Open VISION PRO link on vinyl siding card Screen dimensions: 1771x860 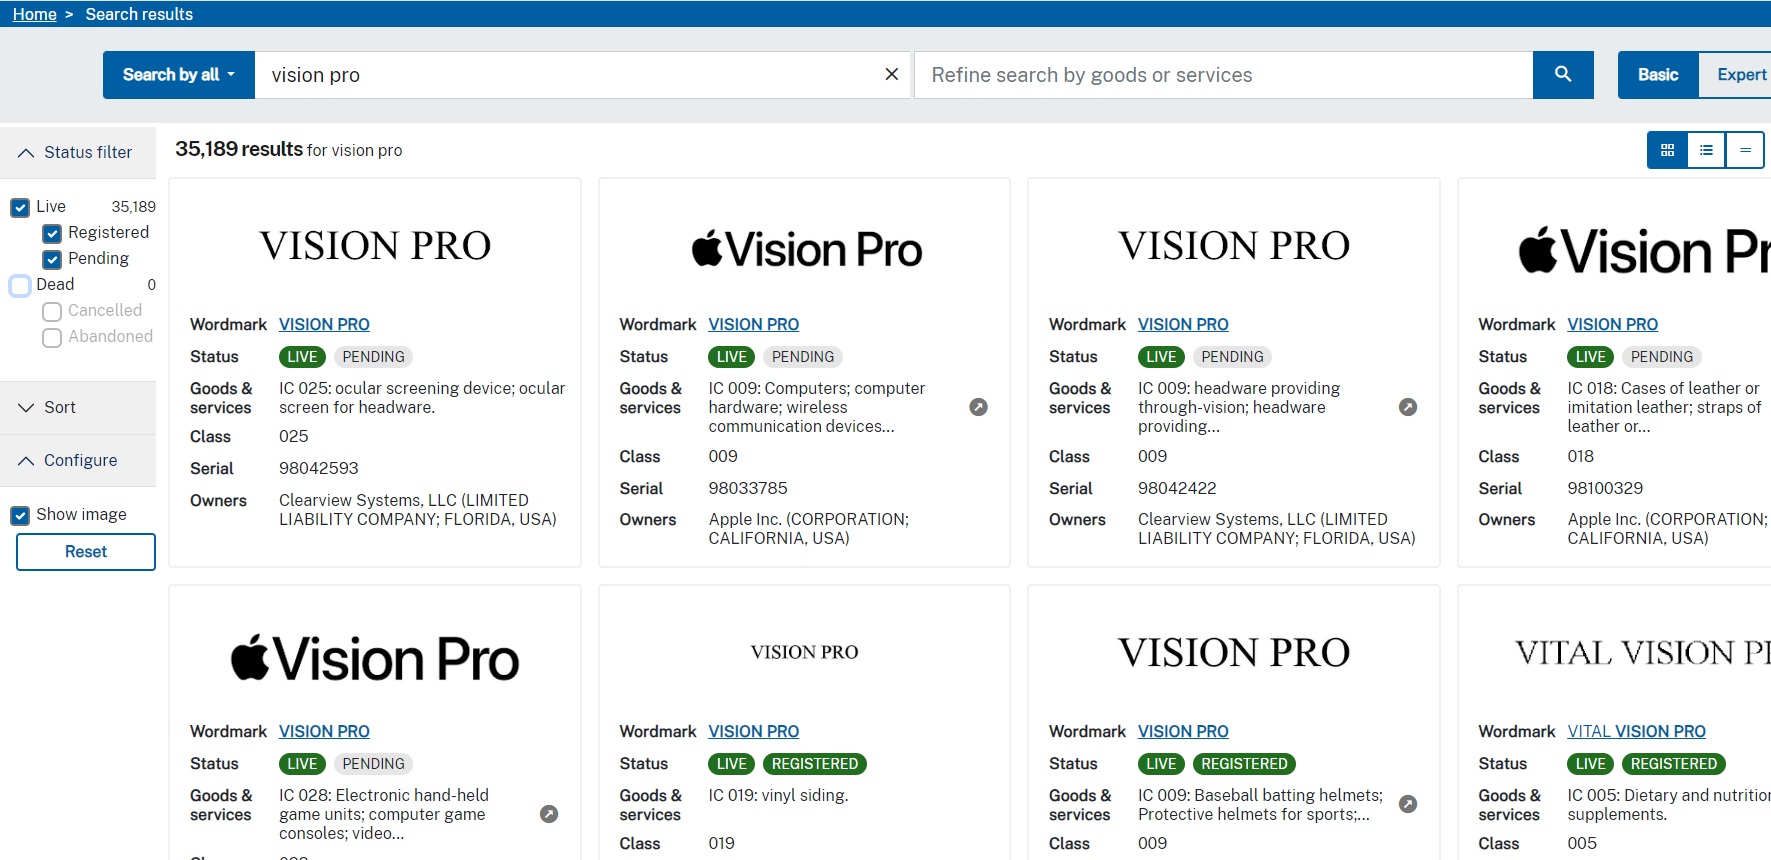(753, 731)
